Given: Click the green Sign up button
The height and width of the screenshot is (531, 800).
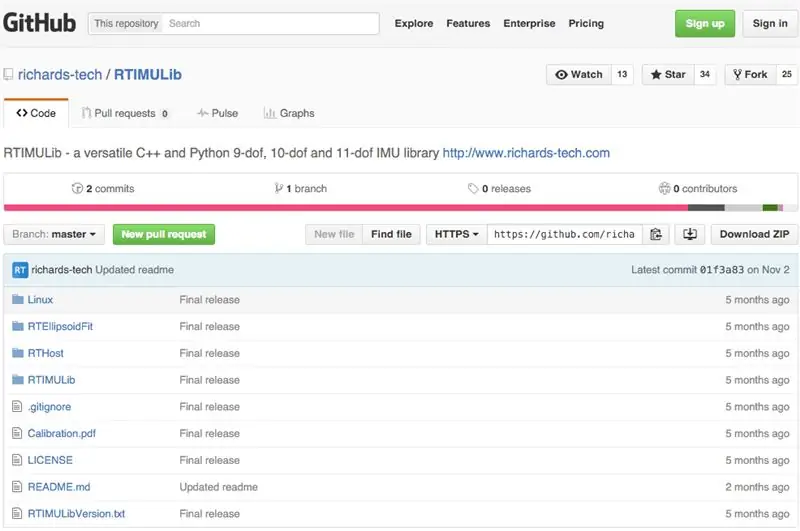Looking at the screenshot, I should tap(705, 23).
